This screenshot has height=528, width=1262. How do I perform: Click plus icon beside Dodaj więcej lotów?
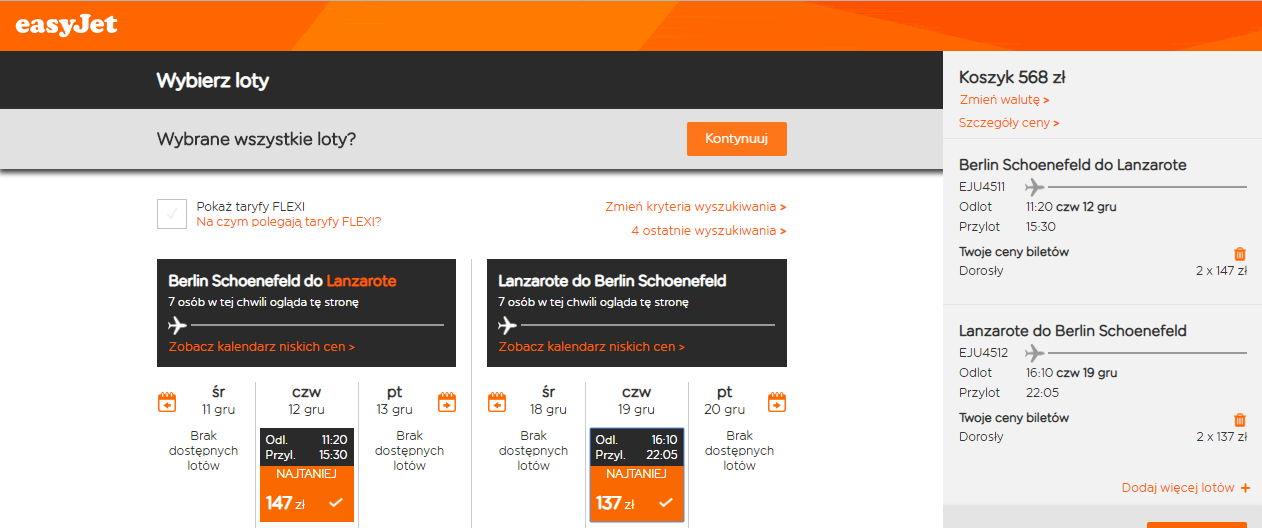pyautogui.click(x=1245, y=488)
